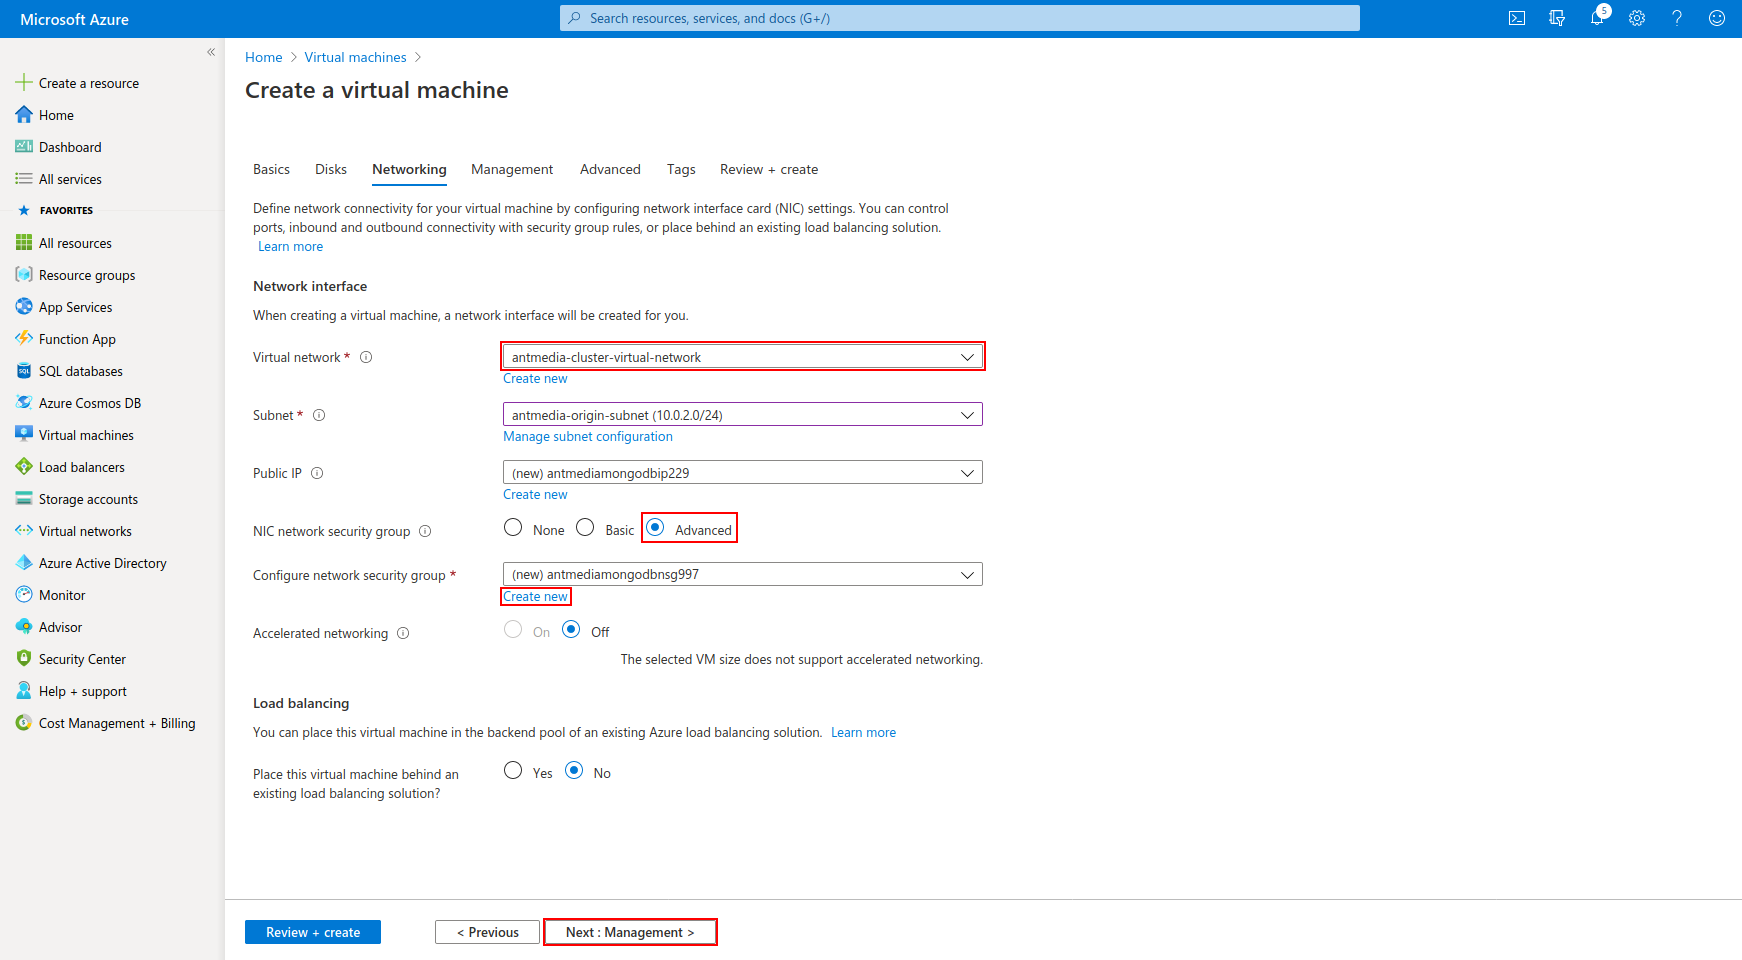This screenshot has width=1742, height=960.
Task: Open Dashboard from sidebar
Action: tap(70, 147)
